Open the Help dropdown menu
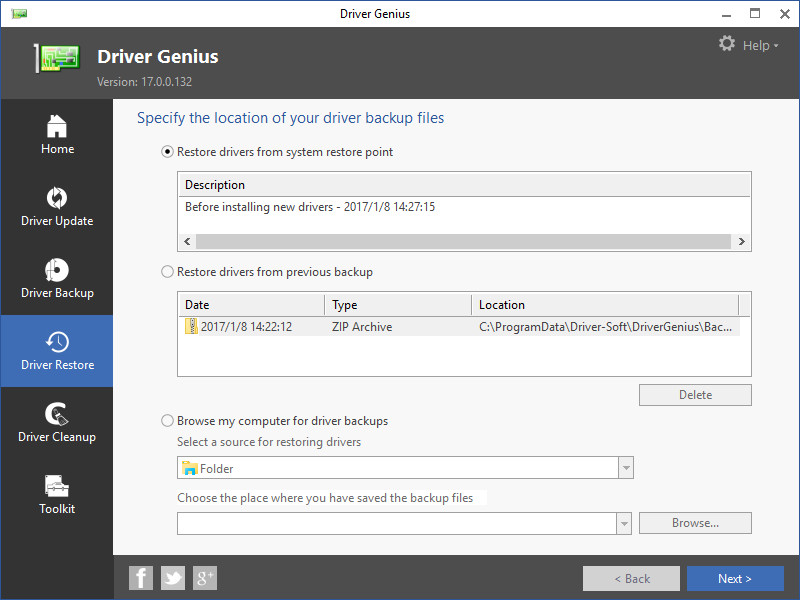 point(760,45)
